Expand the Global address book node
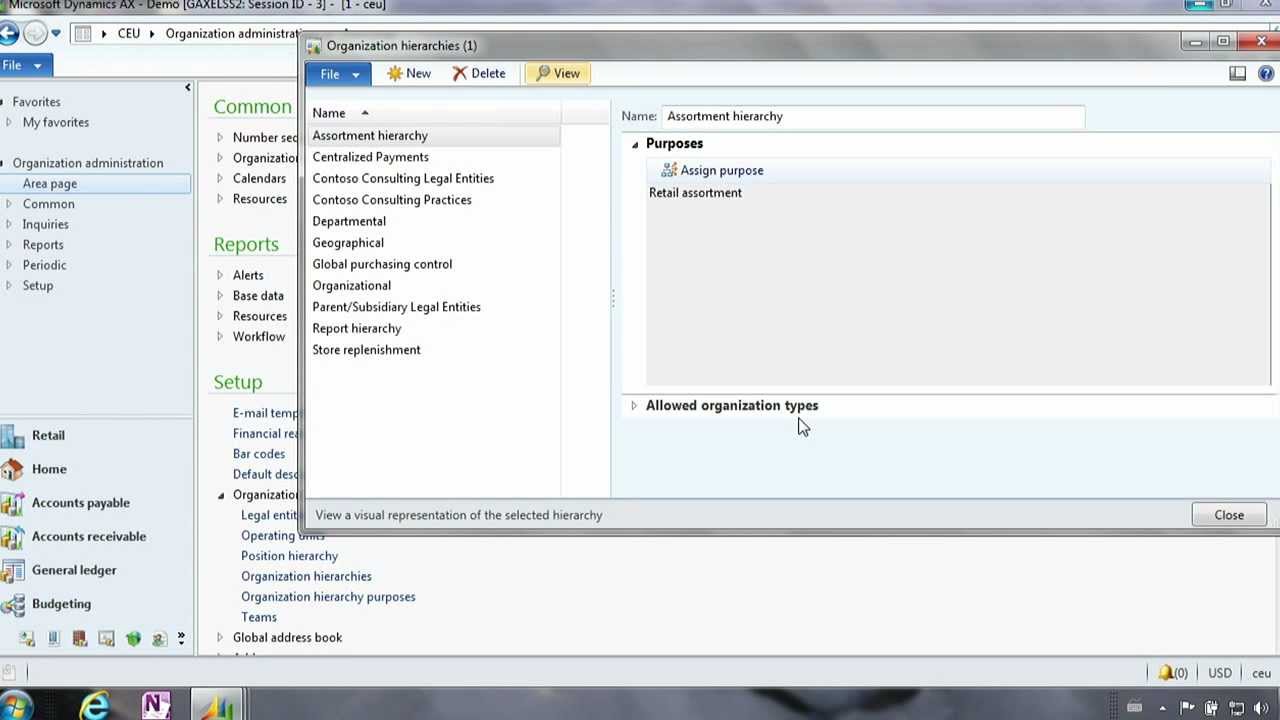This screenshot has width=1280, height=720. pos(220,638)
